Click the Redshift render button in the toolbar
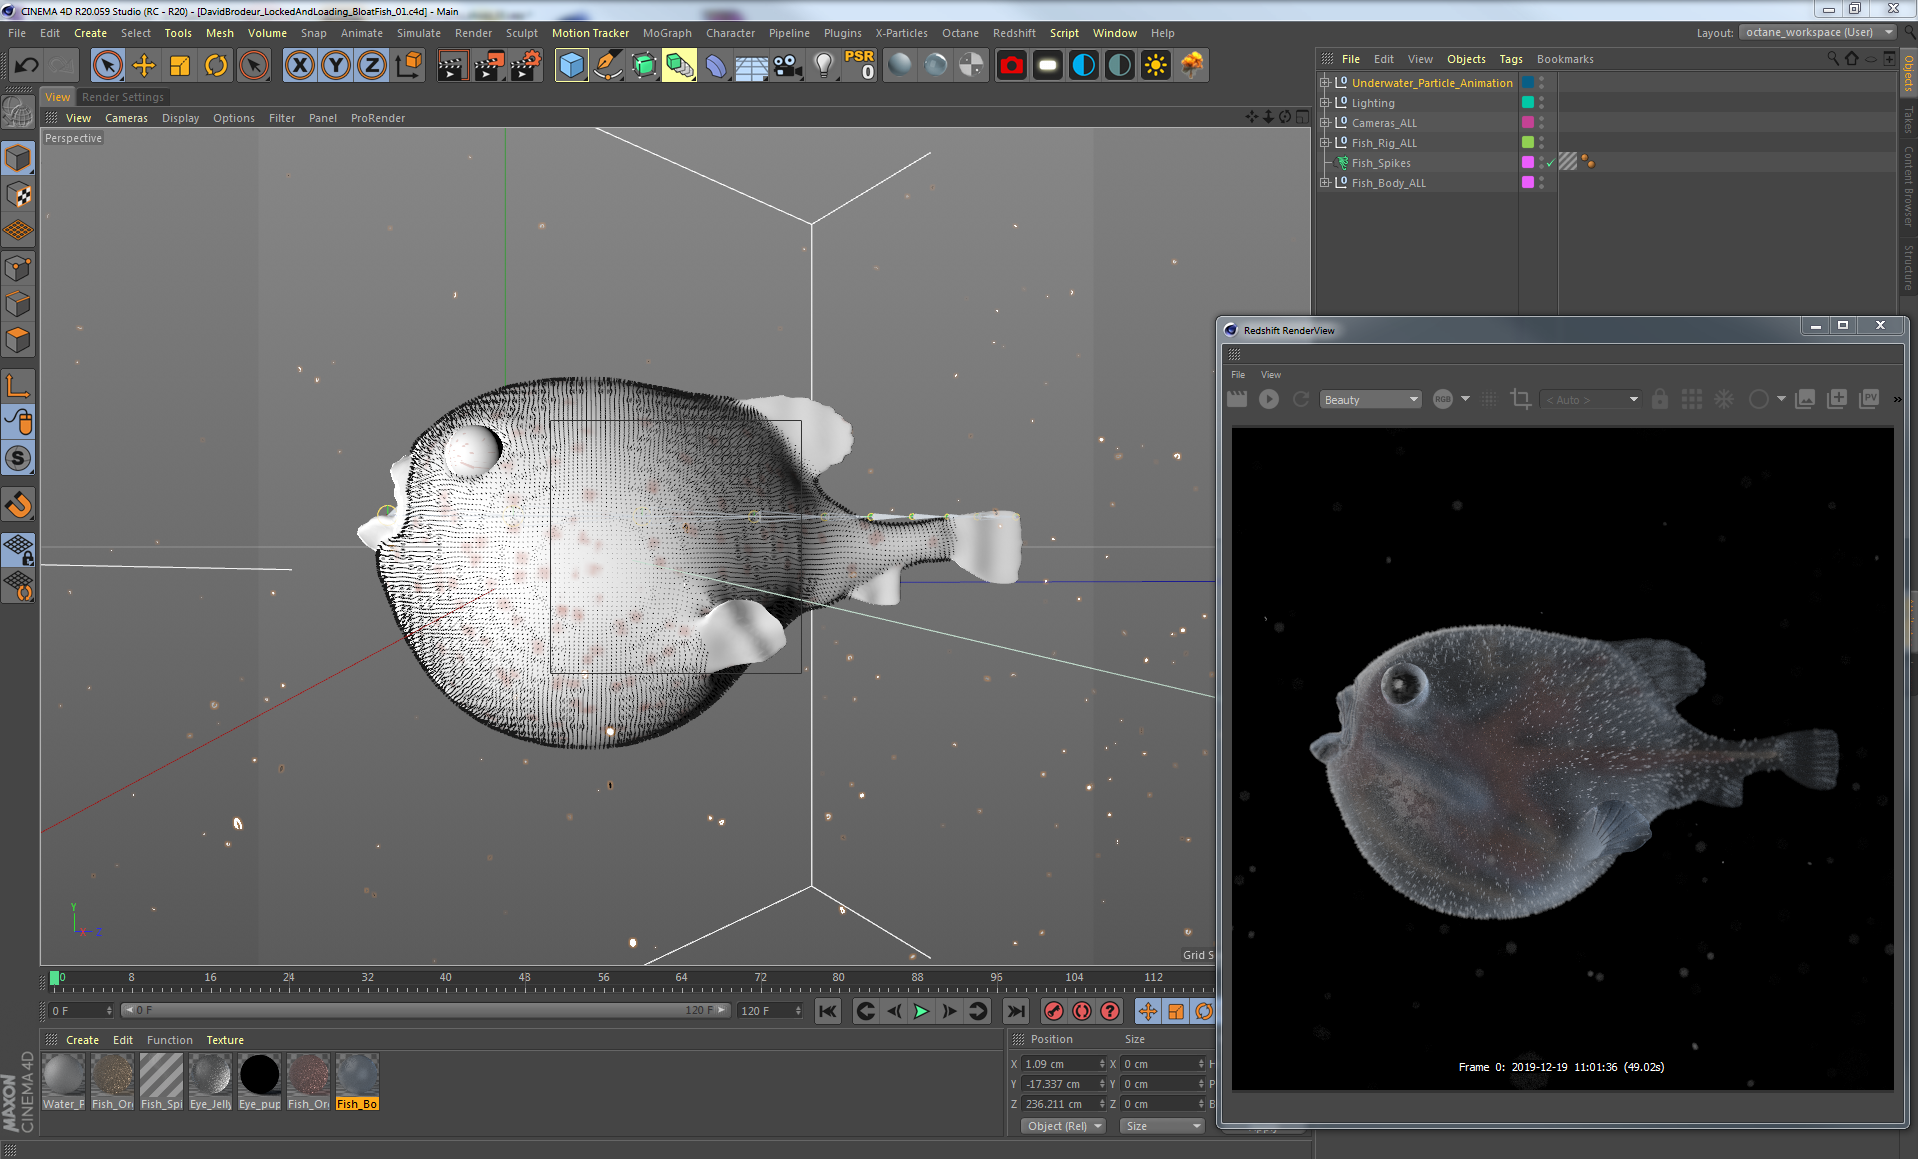Image resolution: width=1918 pixels, height=1159 pixels. pos(1012,65)
